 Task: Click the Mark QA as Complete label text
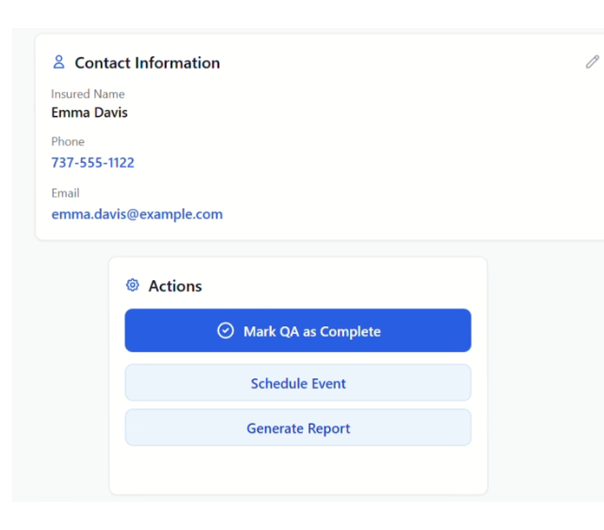[x=312, y=331]
